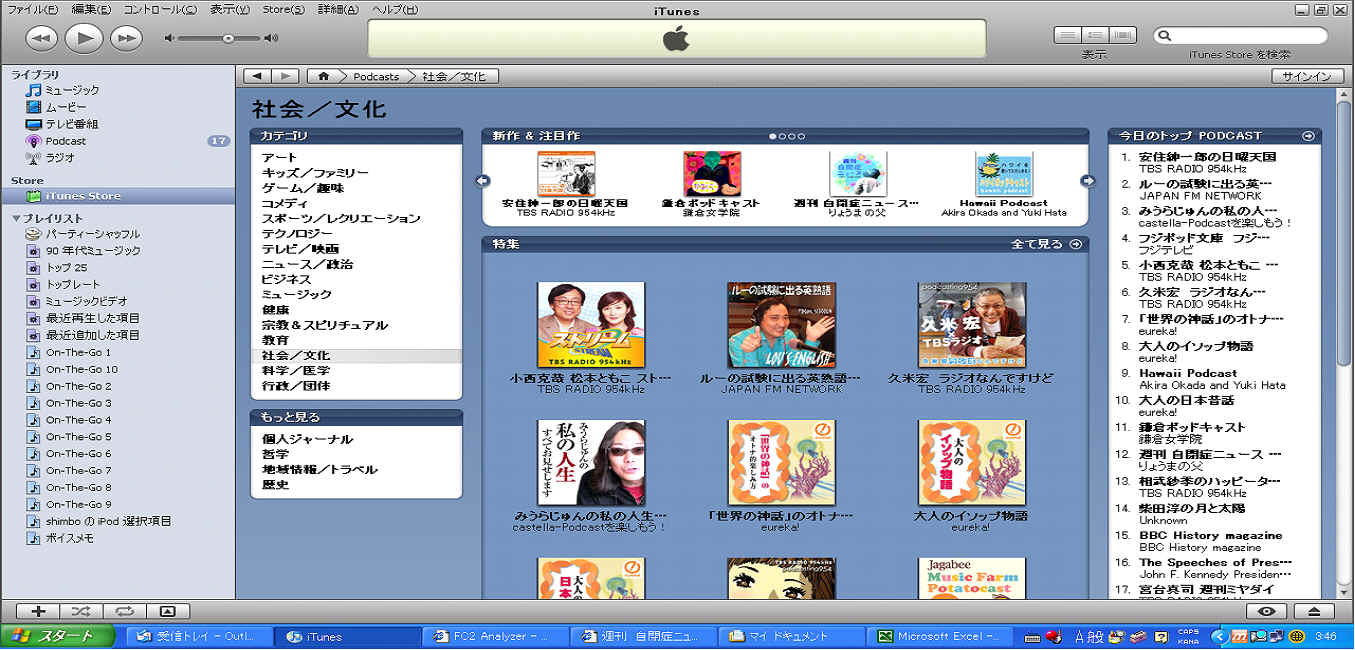Select the fourth page dot in 新作 & 注目作
Screen dimensions: 1355x650
[799, 136]
